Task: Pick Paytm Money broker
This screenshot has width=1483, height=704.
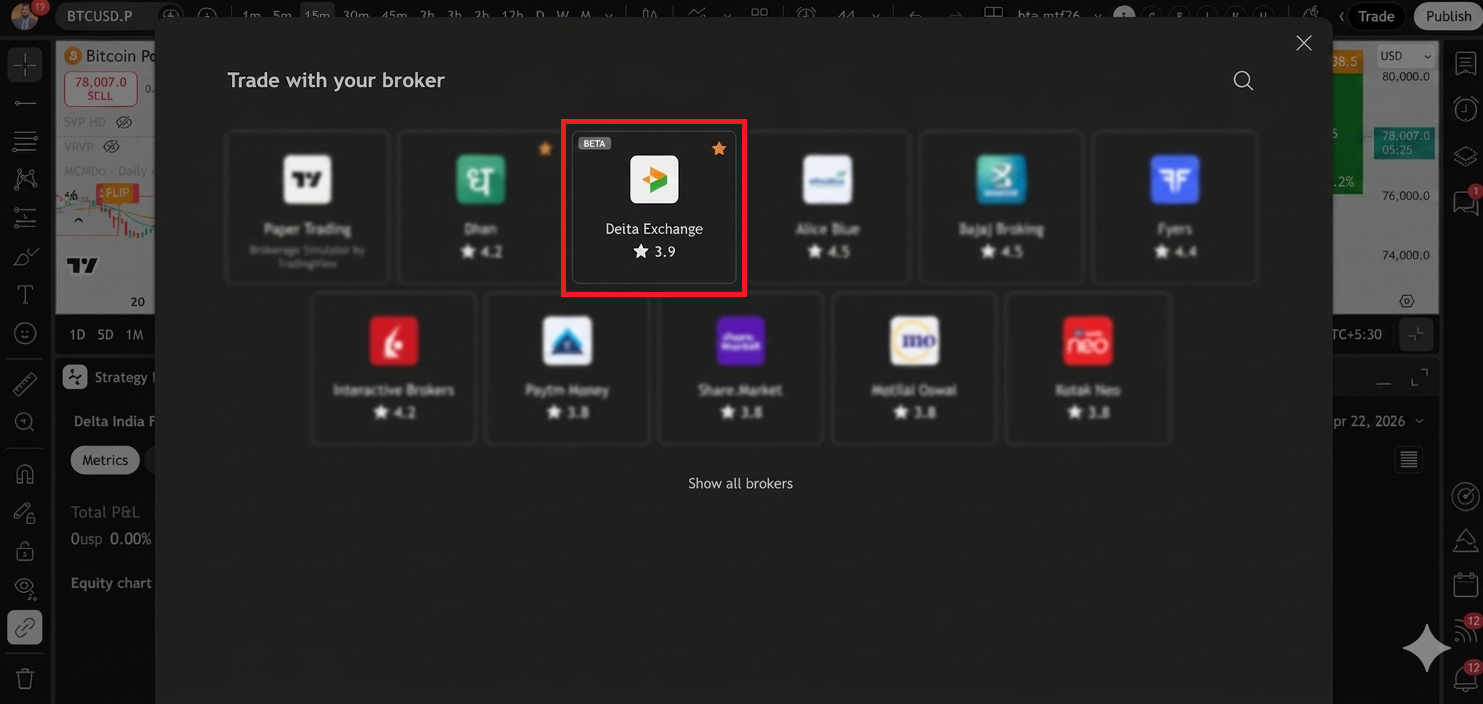Action: 567,368
